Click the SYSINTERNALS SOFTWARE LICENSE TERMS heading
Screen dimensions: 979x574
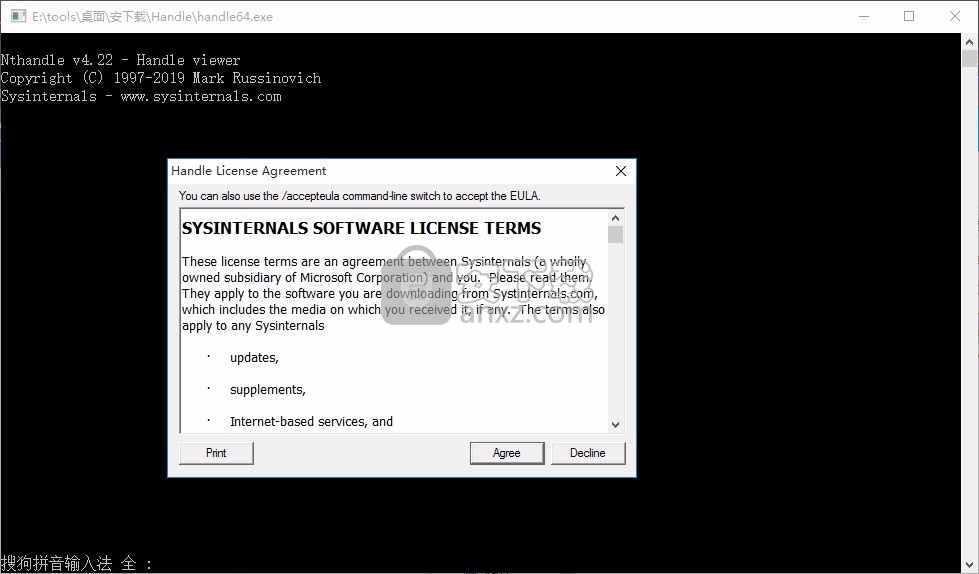click(x=362, y=229)
